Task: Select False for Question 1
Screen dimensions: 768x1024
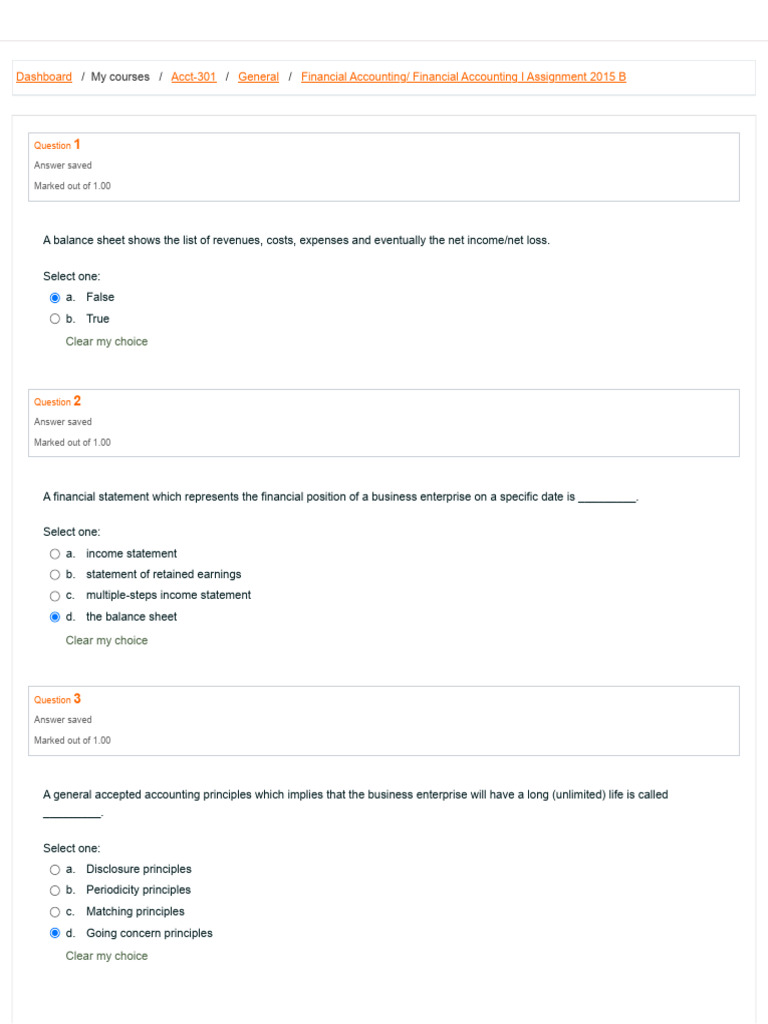Action: coord(55,298)
